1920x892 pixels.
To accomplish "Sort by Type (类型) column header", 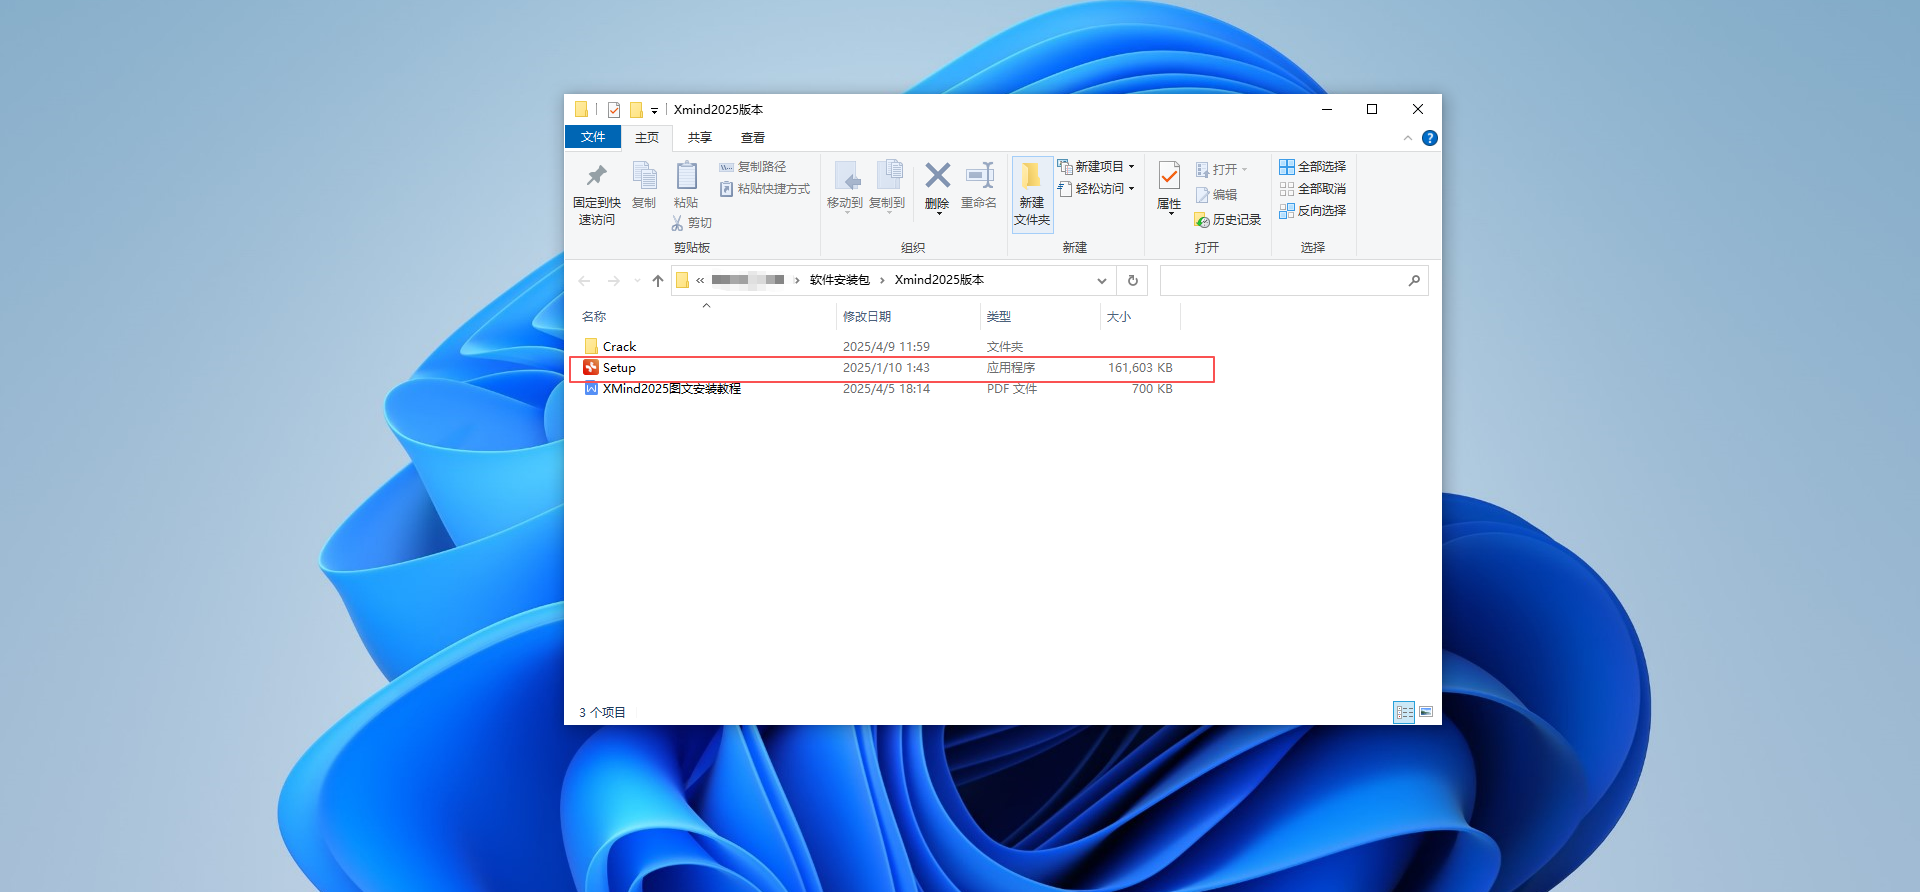I will pos(998,317).
